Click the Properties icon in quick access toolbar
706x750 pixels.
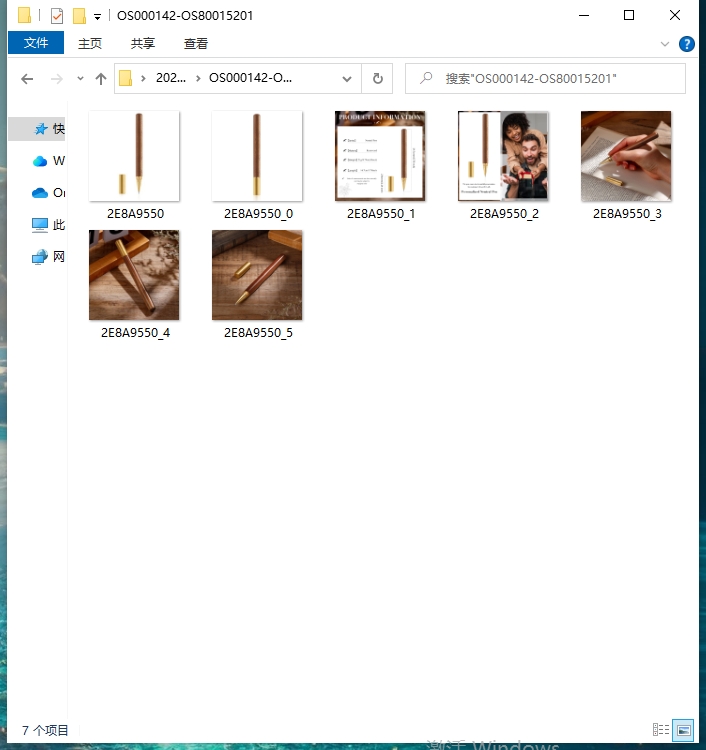[57, 16]
